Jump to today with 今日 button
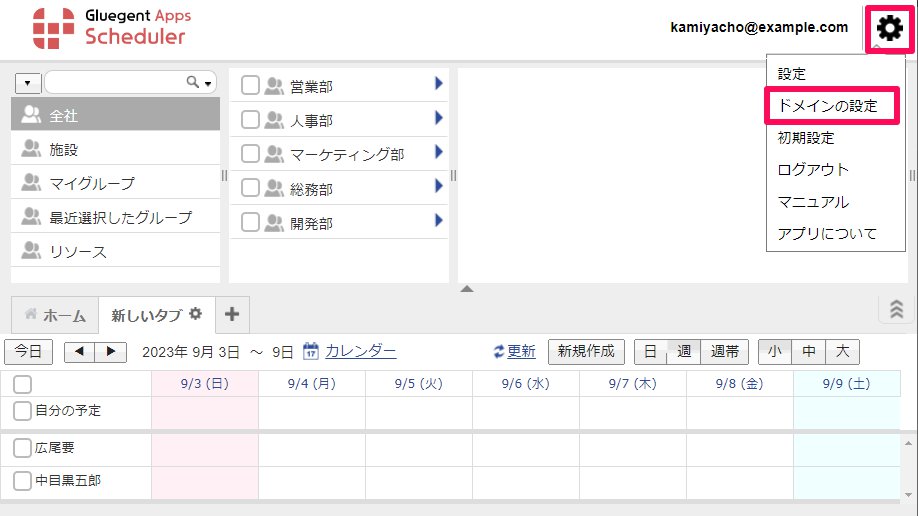918x516 pixels. pos(29,352)
